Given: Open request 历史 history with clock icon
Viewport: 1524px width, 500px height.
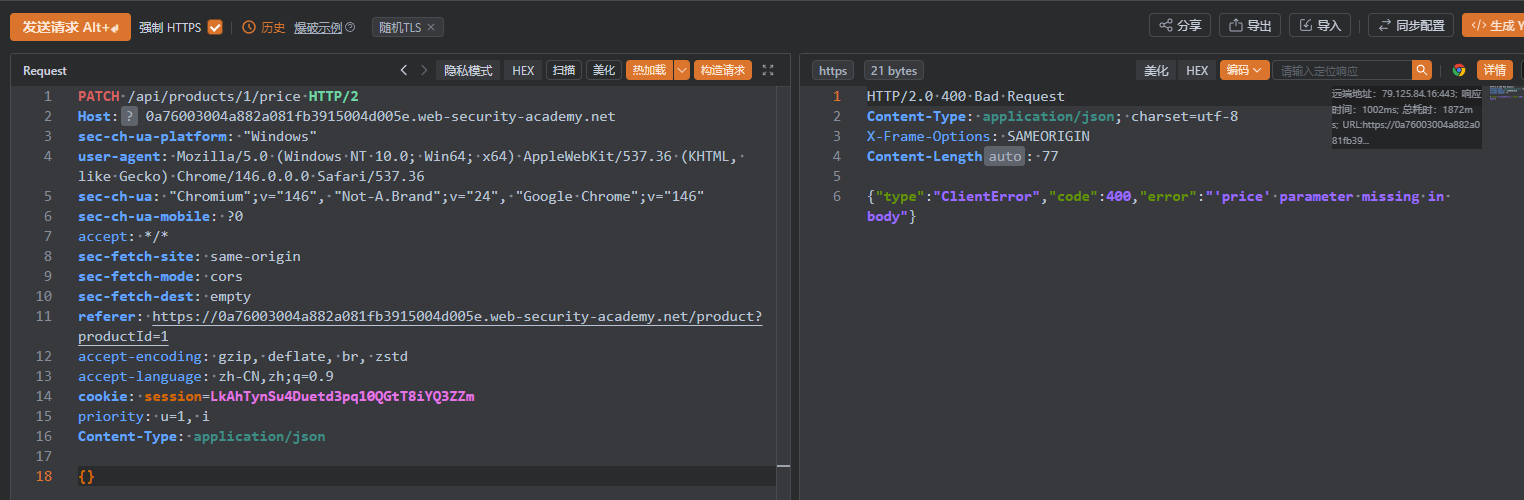Looking at the screenshot, I should pyautogui.click(x=264, y=27).
